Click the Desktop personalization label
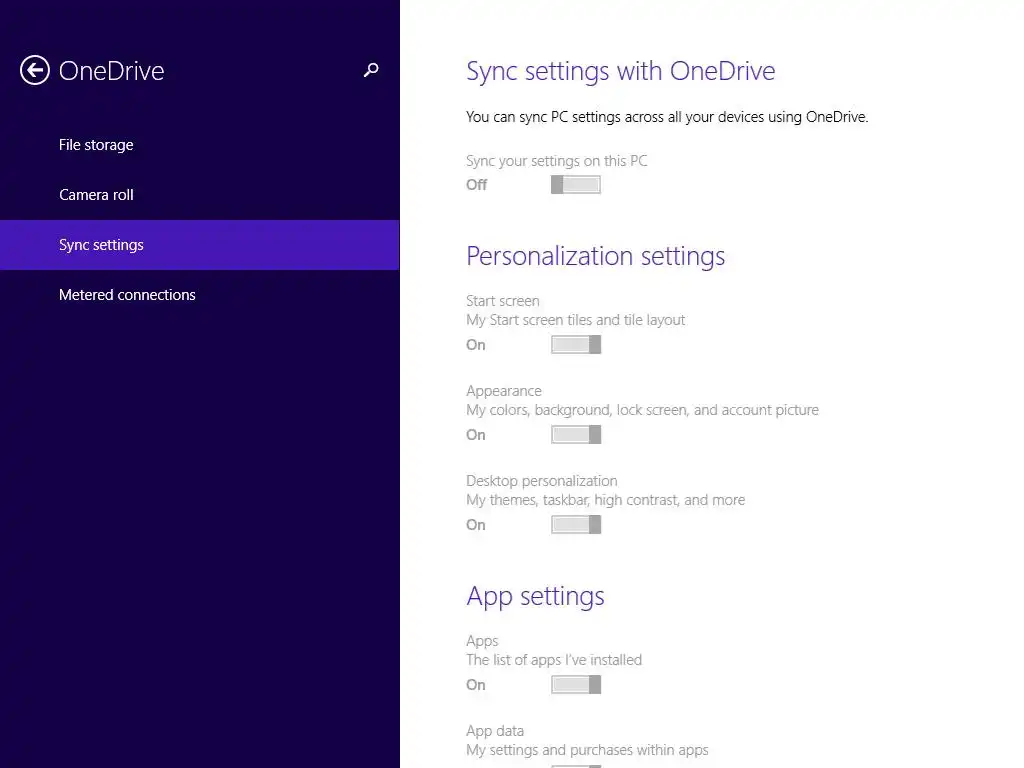 (x=541, y=481)
